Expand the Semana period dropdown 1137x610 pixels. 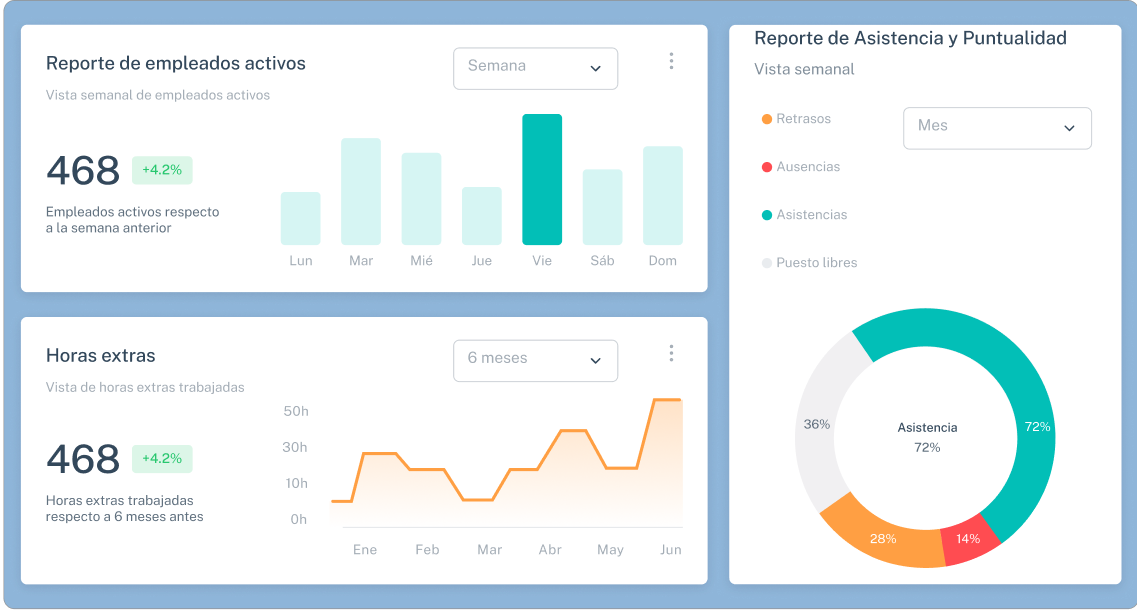[x=535, y=68]
